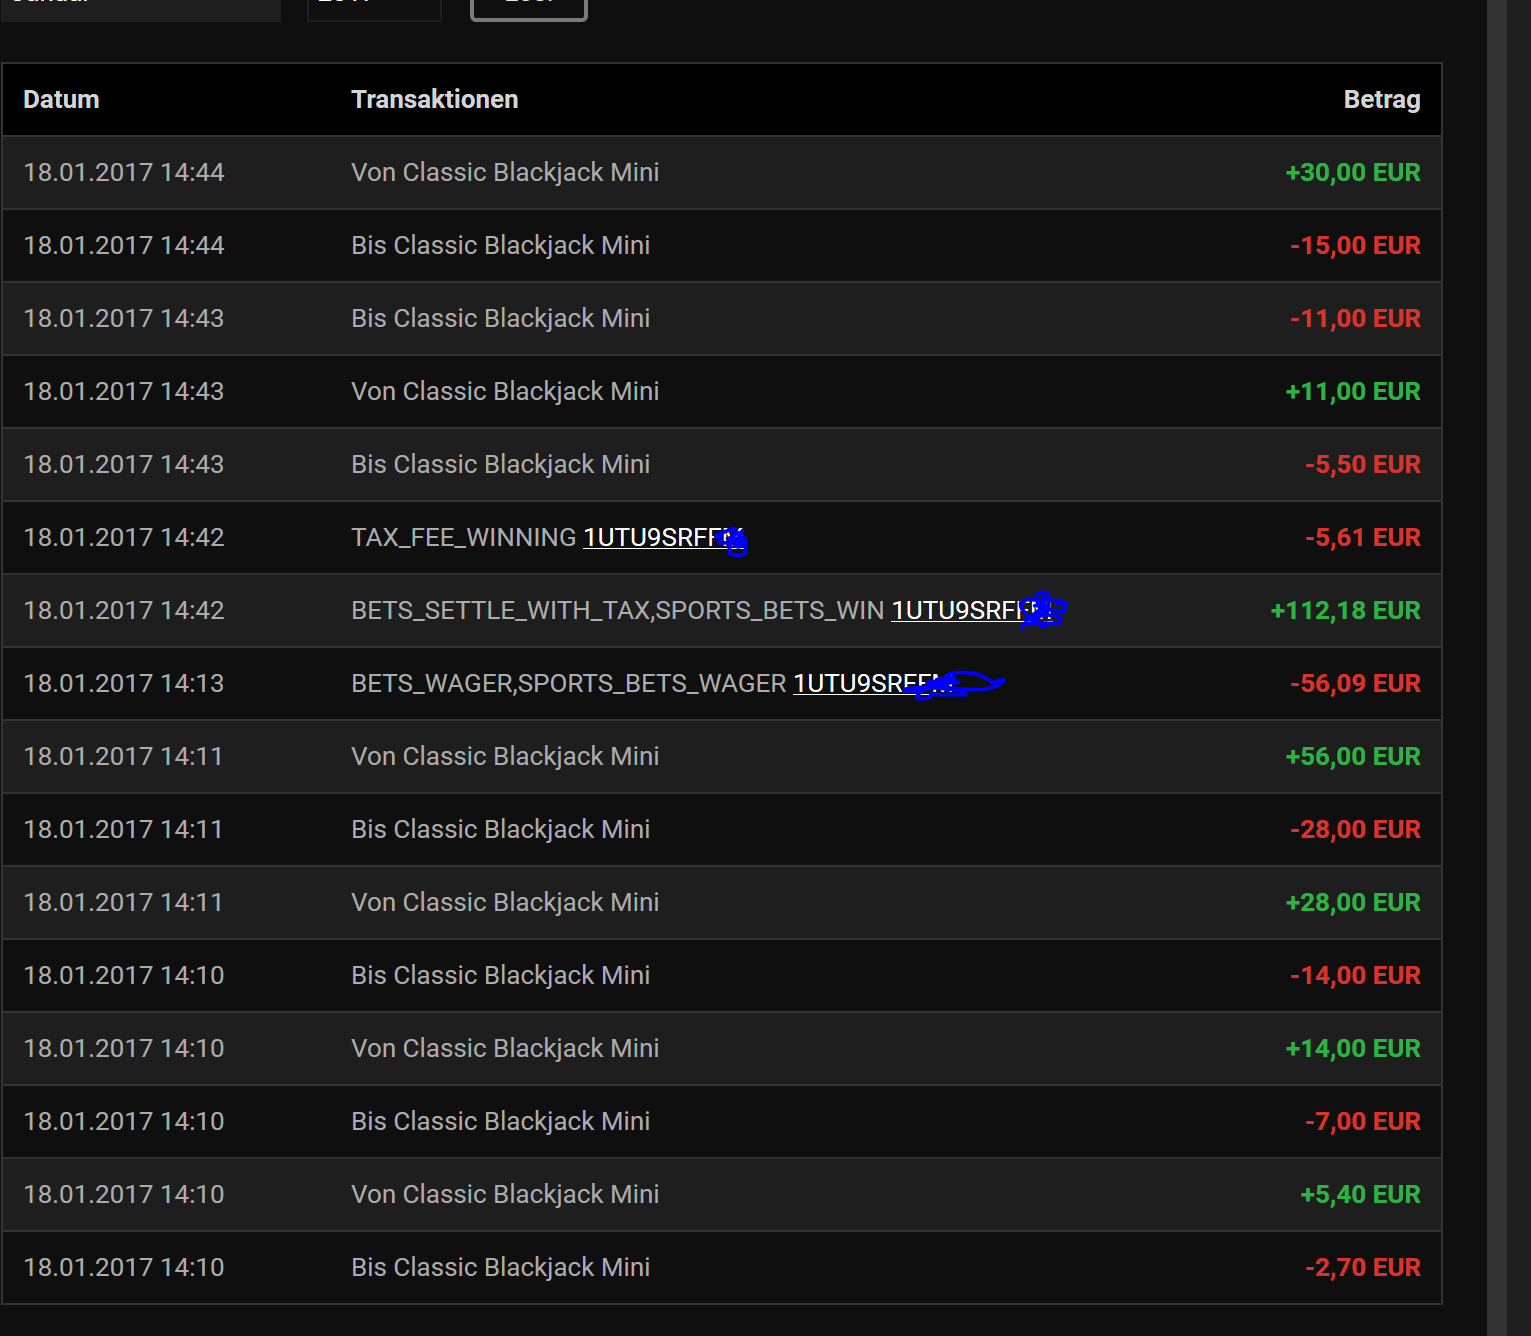Click 'Bis Classic Blackjack Mini' in -28,00 row
The height and width of the screenshot is (1336, 1531).
(500, 829)
